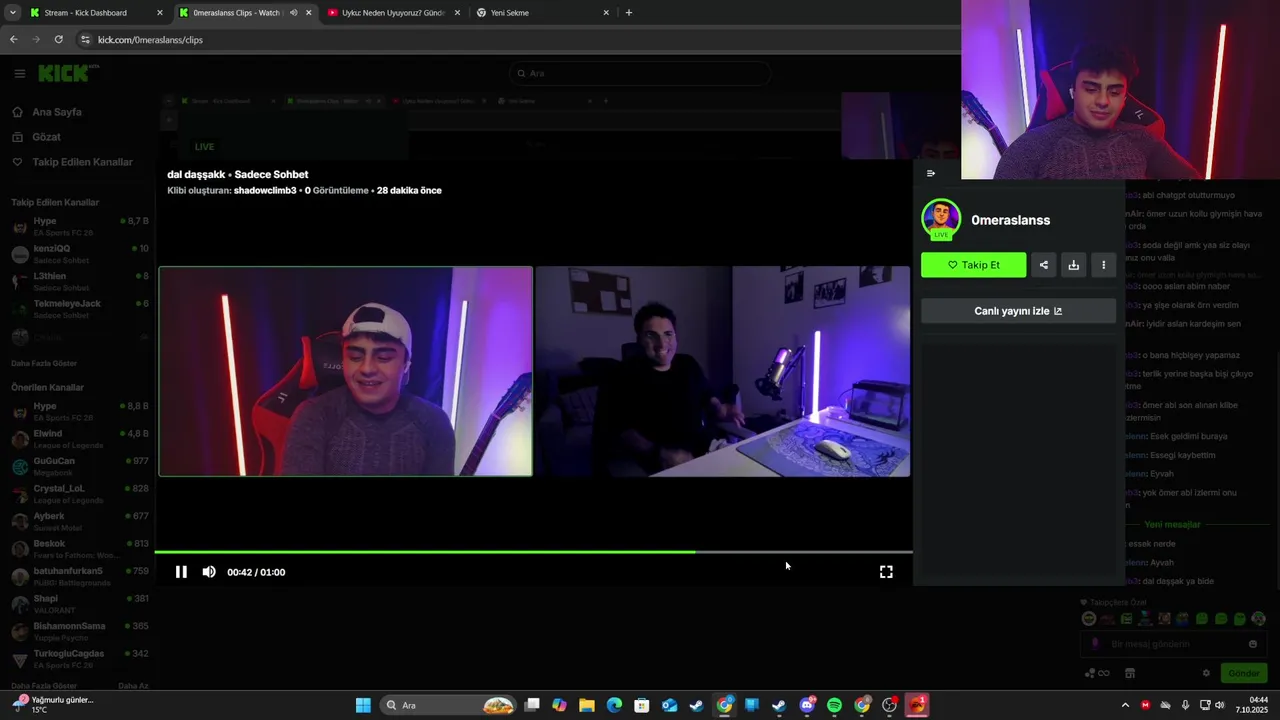Image resolution: width=1280 pixels, height=720 pixels.
Task: Open the 0meraslanss profile avatar
Action: tap(941, 220)
